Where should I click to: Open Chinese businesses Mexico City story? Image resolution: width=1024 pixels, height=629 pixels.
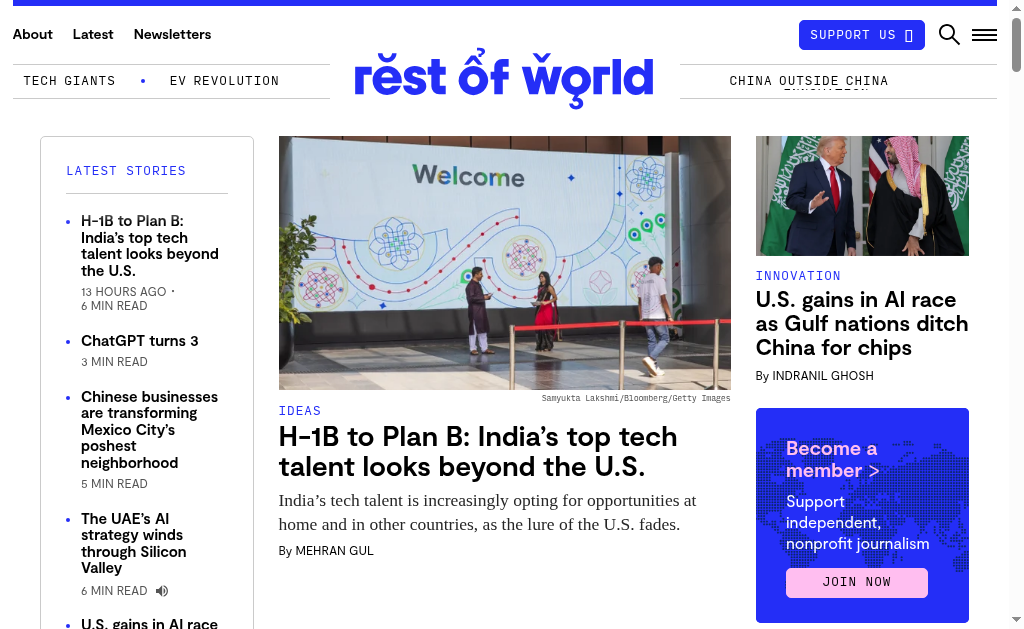[x=149, y=430]
